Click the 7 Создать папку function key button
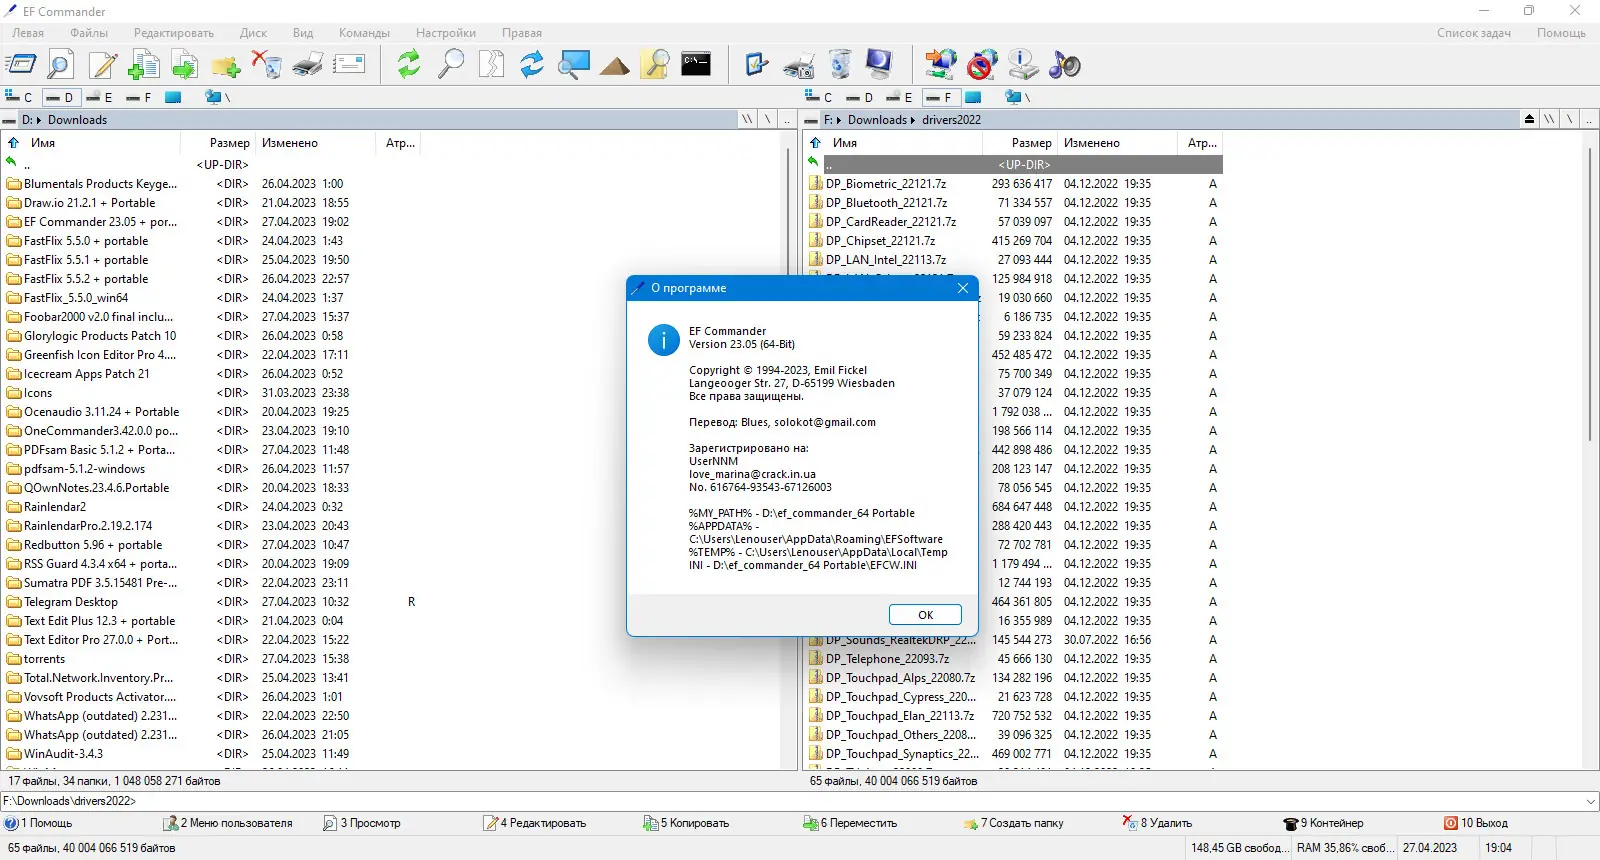This screenshot has width=1600, height=860. [1014, 823]
